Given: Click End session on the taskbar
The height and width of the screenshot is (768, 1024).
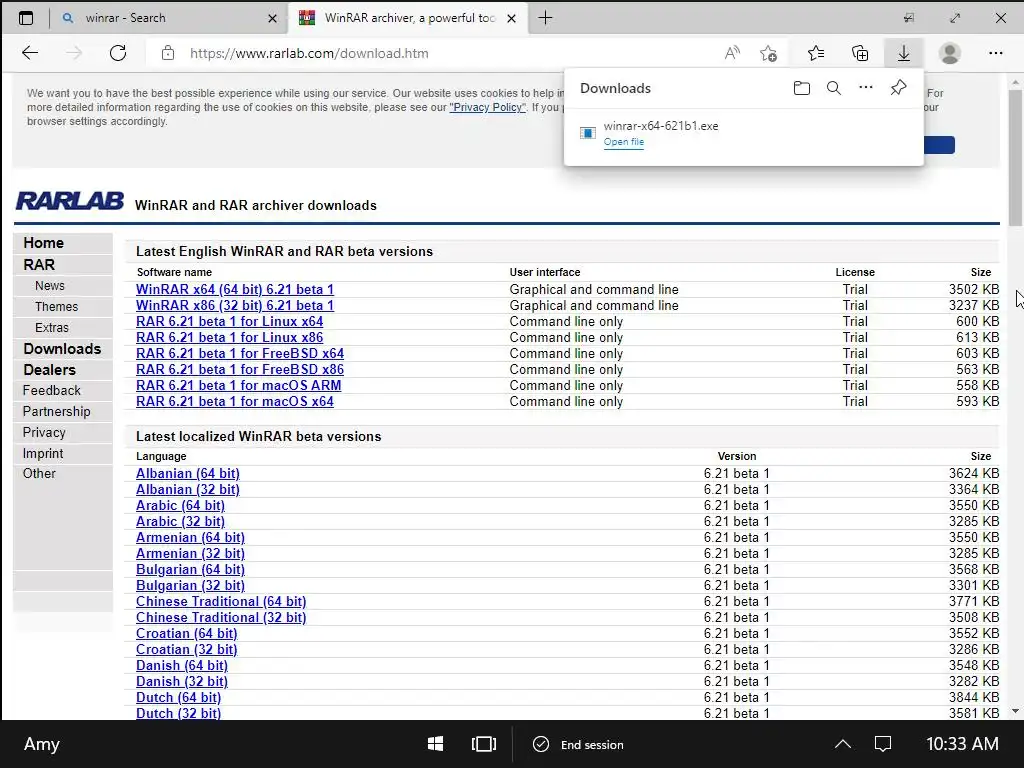Looking at the screenshot, I should (x=579, y=744).
